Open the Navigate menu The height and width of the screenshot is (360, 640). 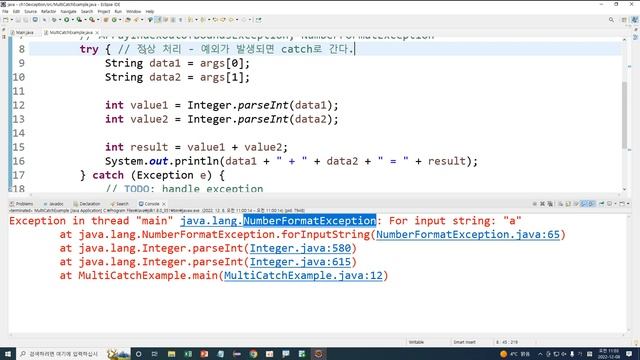[68, 11]
